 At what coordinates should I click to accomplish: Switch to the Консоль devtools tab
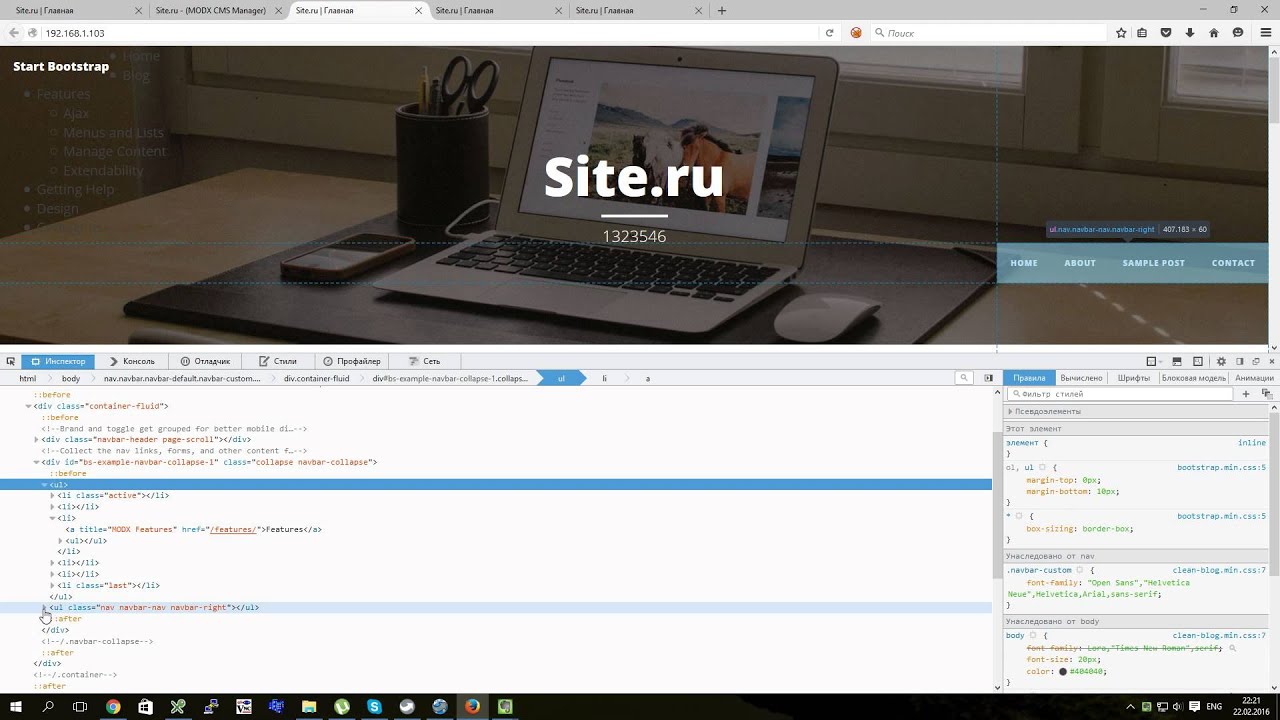pyautogui.click(x=132, y=361)
